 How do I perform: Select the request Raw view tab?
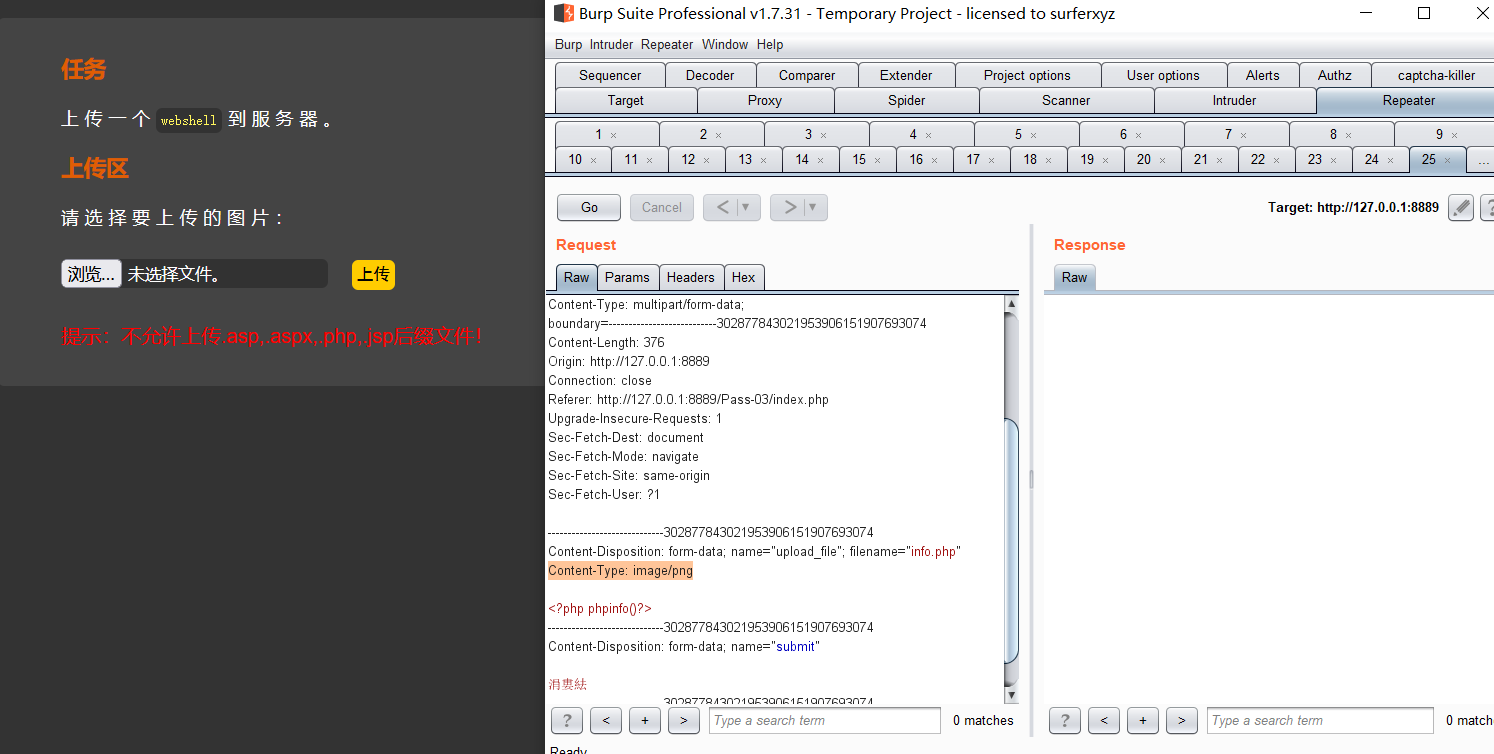coord(576,277)
